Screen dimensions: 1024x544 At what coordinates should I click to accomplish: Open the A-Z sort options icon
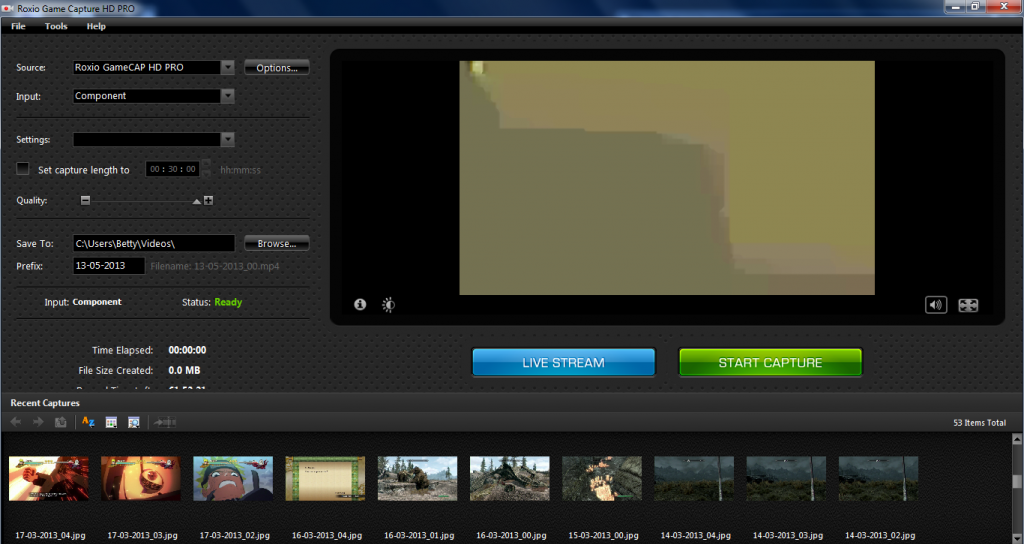click(x=88, y=423)
